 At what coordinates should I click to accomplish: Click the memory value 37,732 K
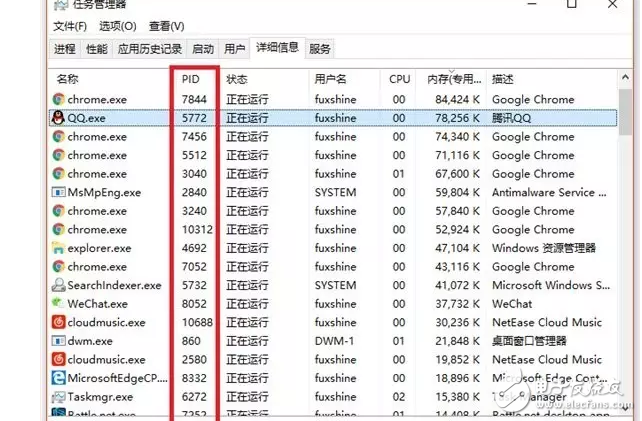(x=457, y=303)
